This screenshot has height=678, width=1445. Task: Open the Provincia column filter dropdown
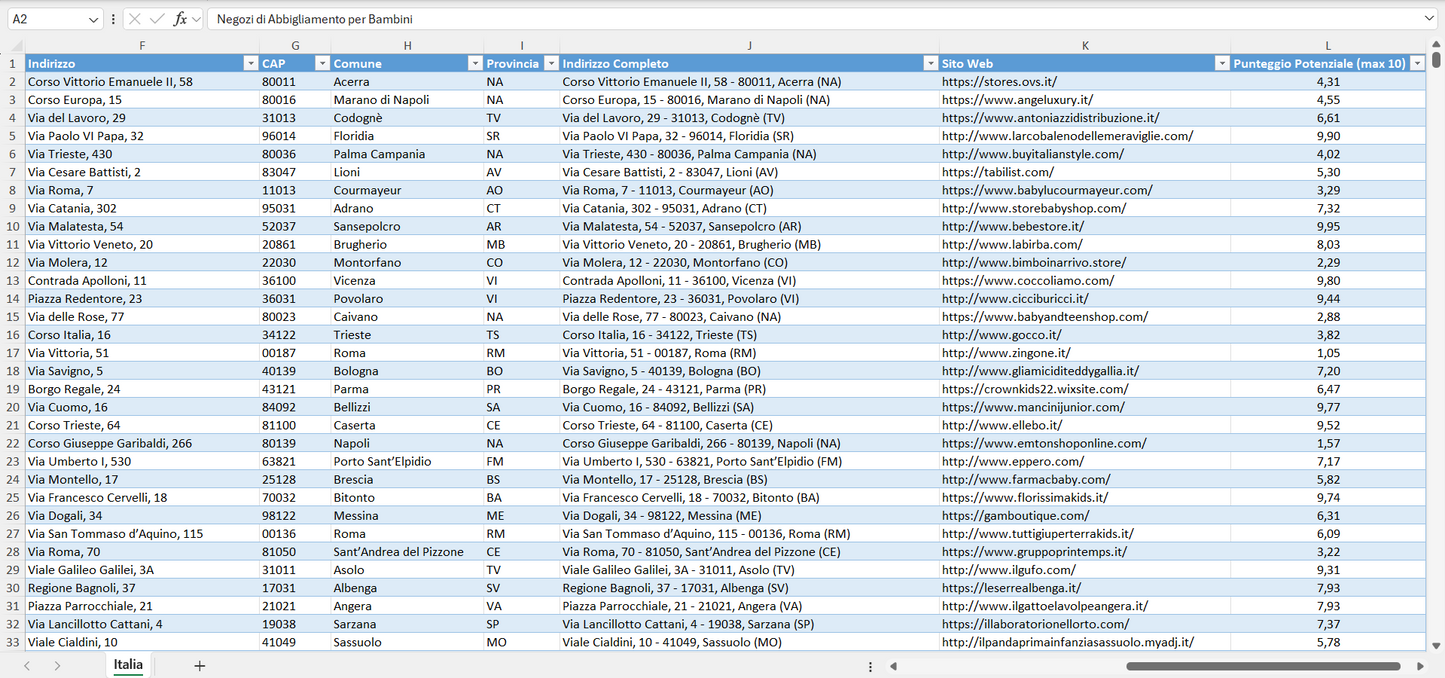[550, 64]
